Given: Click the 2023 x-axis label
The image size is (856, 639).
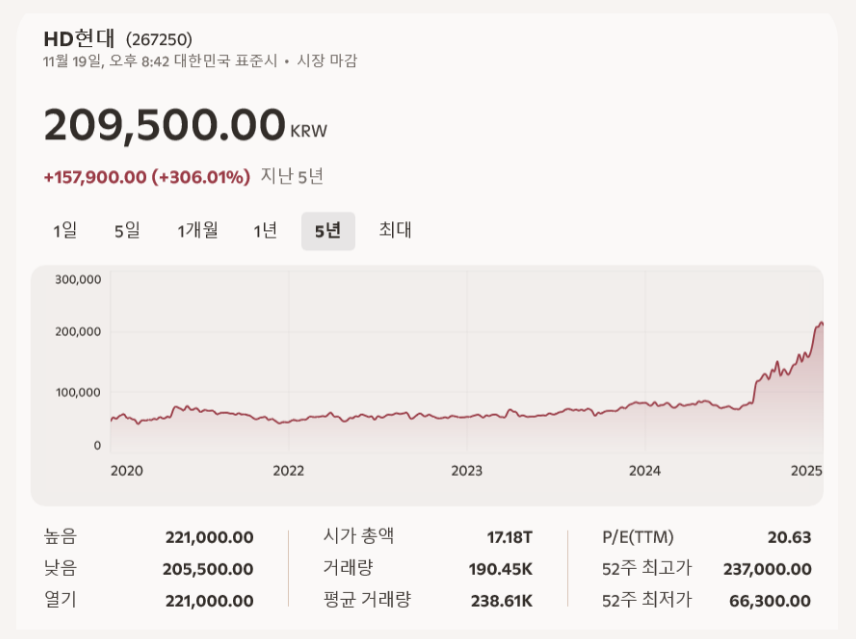Looking at the screenshot, I should [467, 471].
